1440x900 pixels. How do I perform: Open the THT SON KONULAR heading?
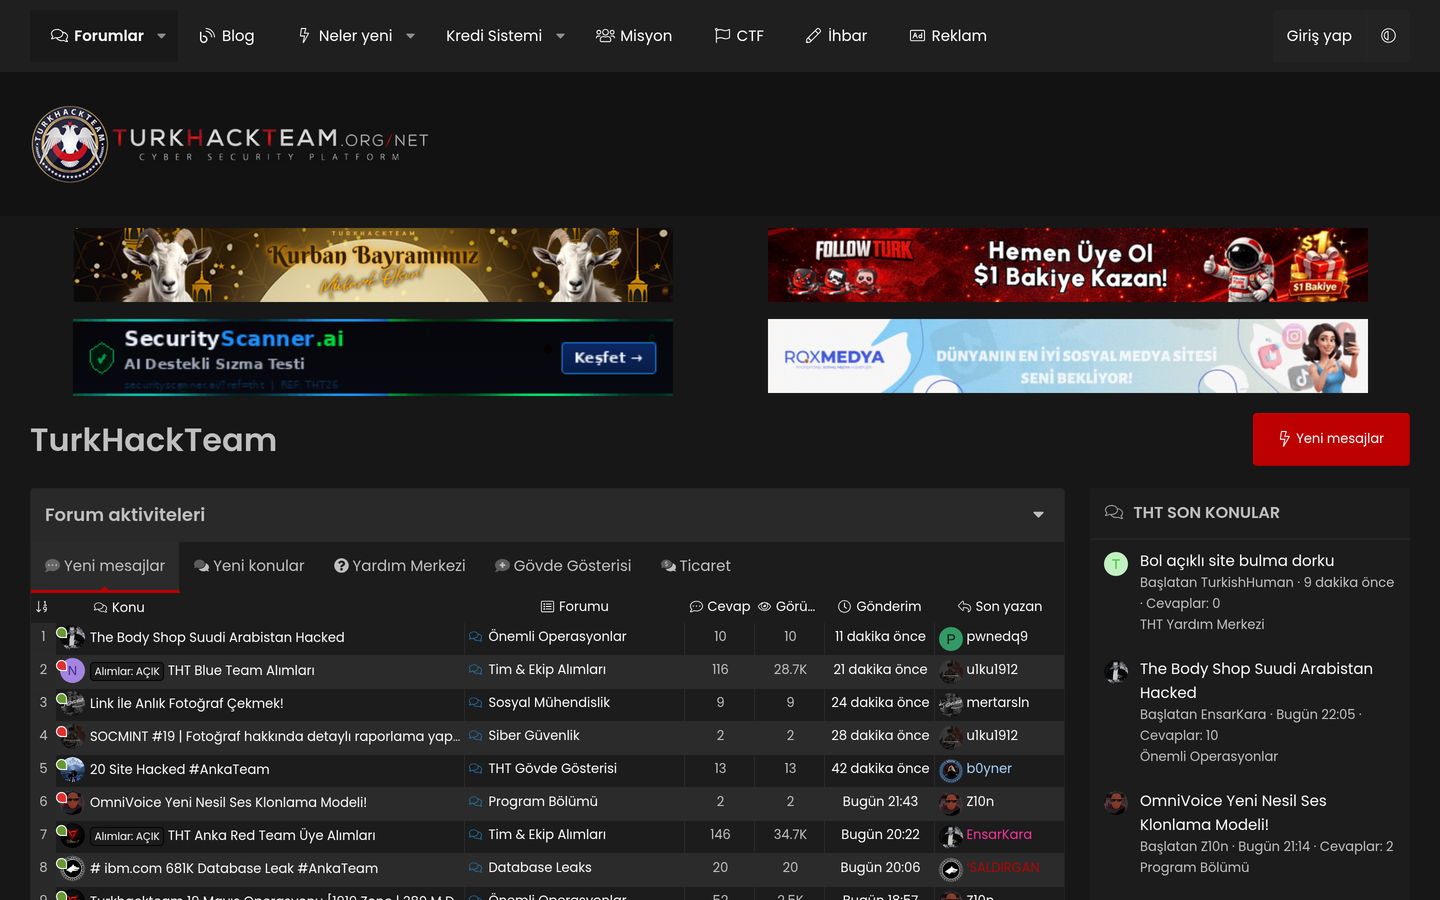[x=1206, y=513]
